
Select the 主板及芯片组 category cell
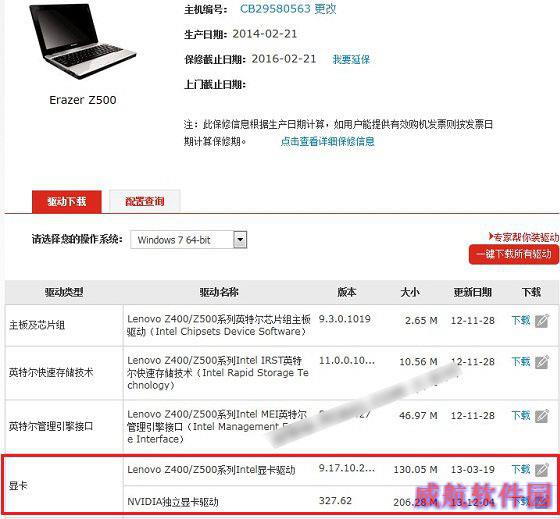pos(64,325)
